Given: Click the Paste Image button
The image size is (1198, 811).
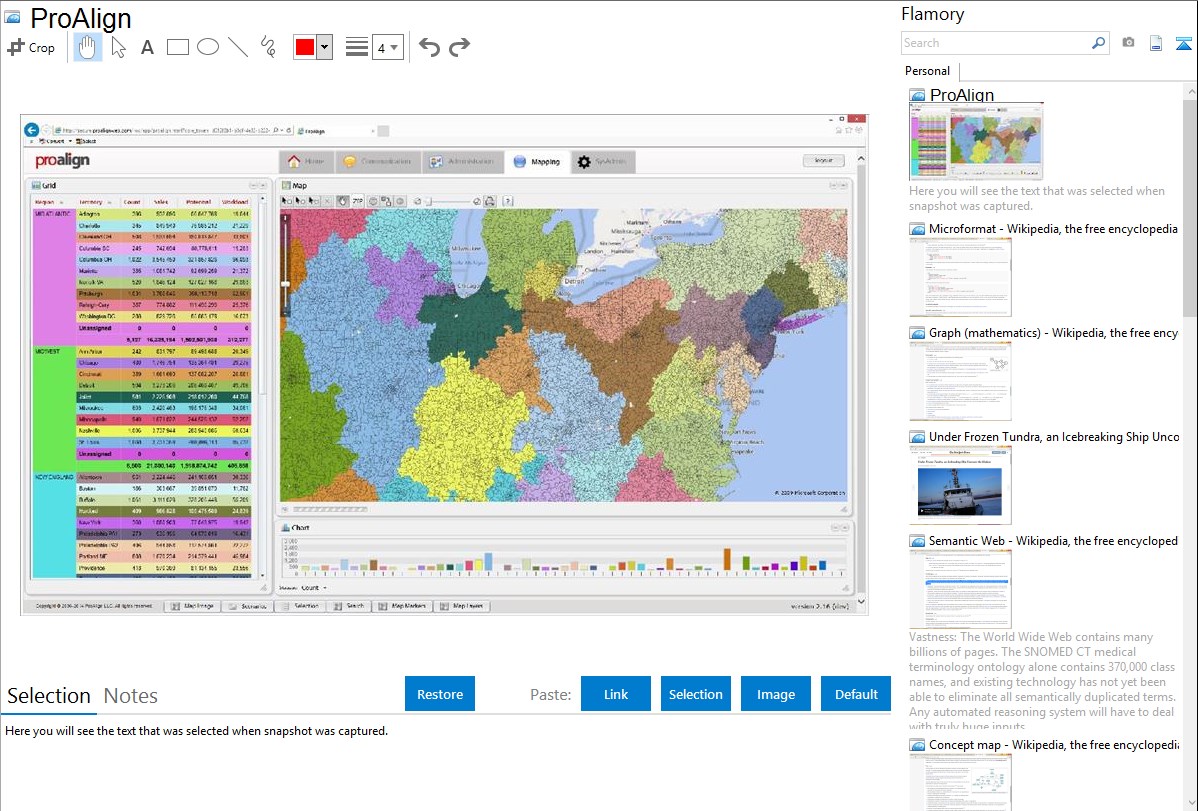Looking at the screenshot, I should pos(775,694).
